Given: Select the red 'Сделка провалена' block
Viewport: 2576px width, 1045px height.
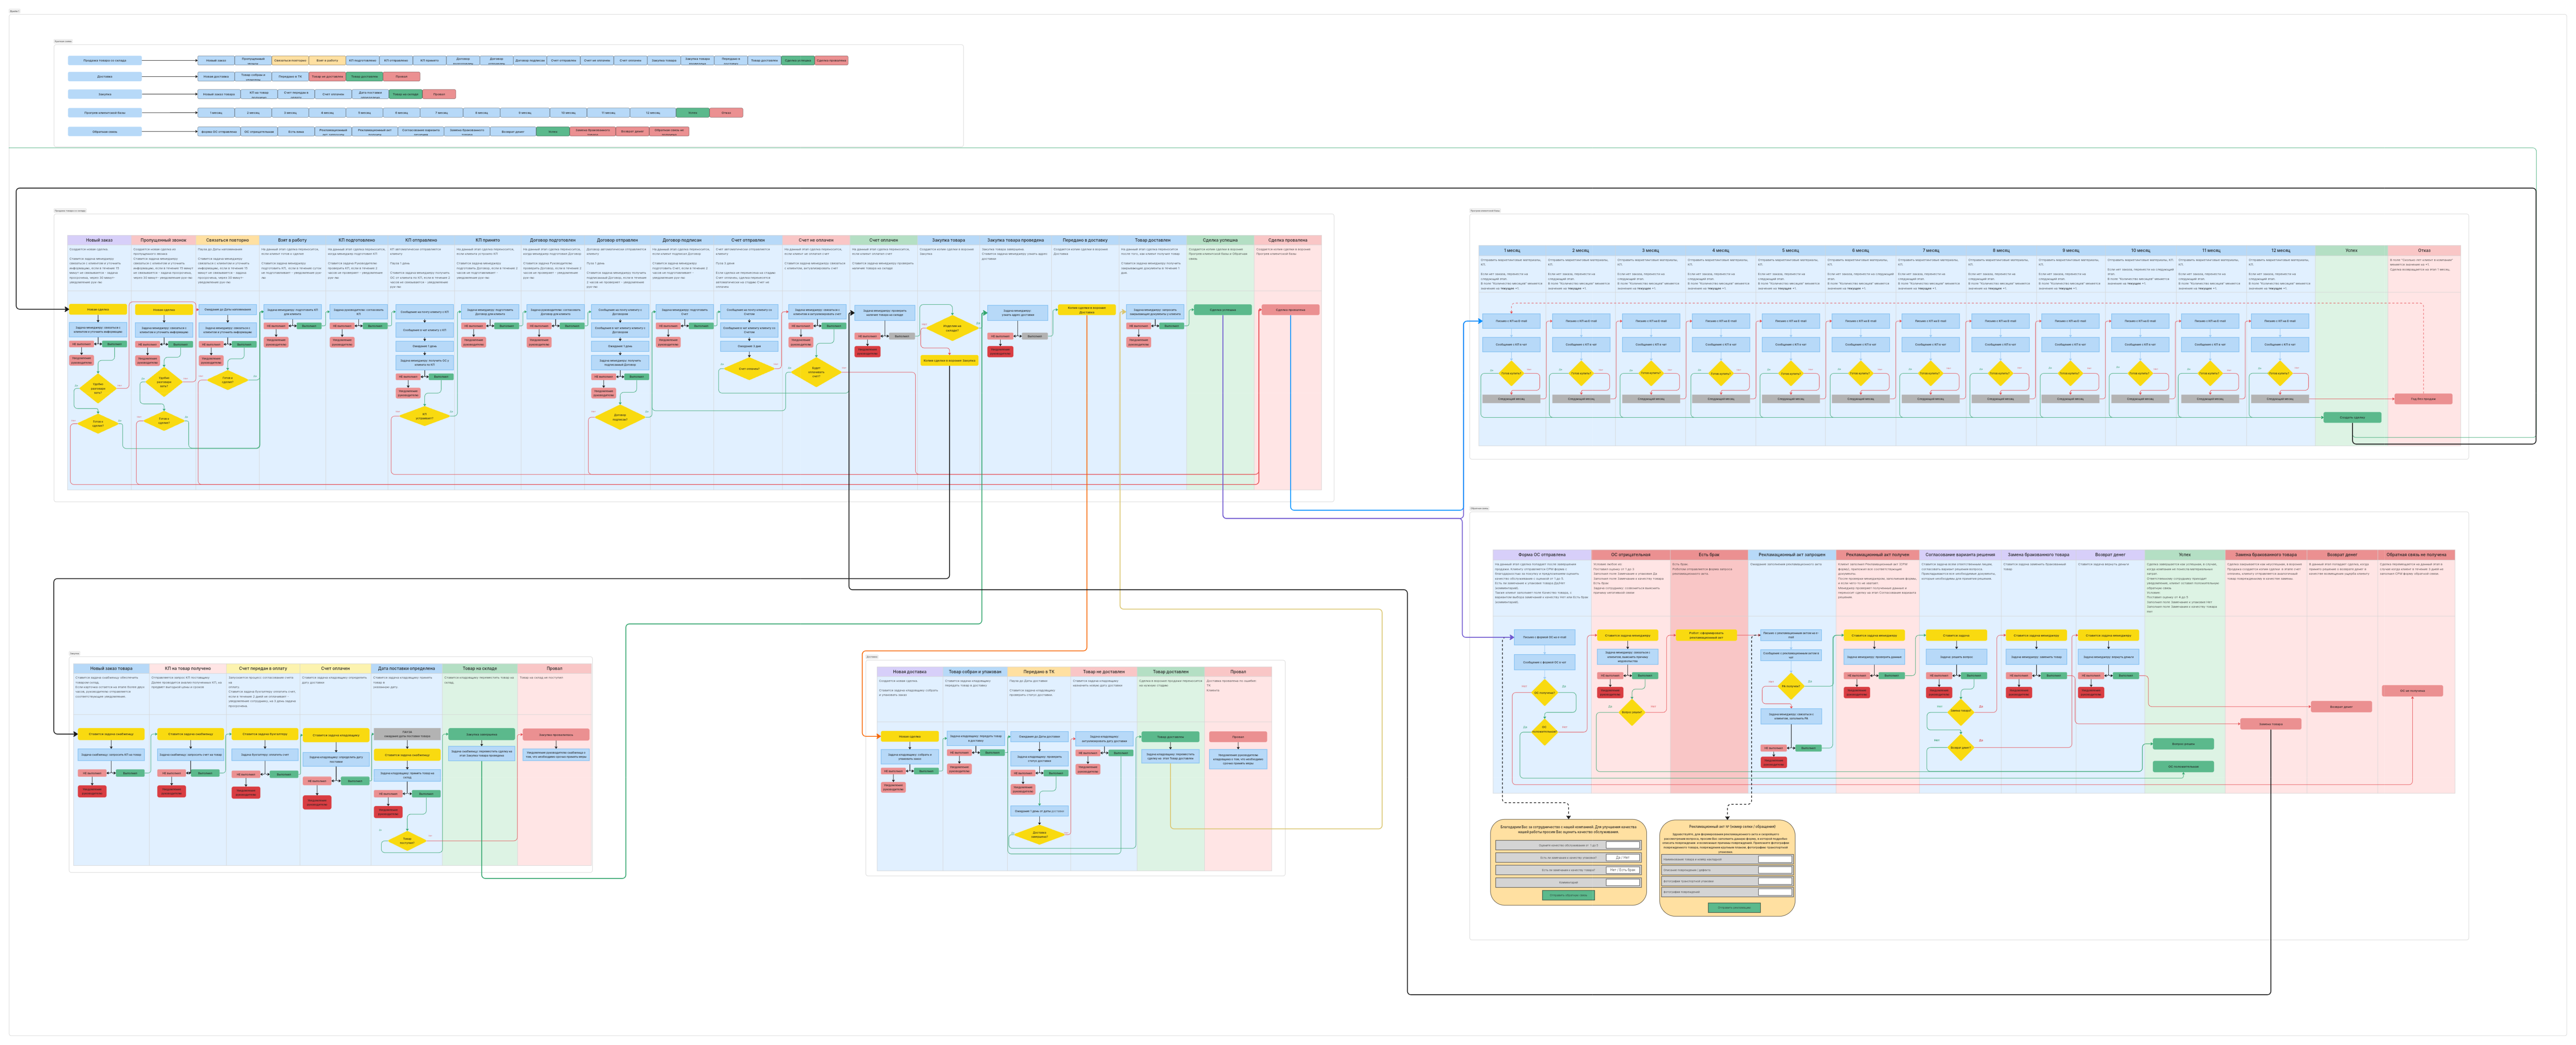Looking at the screenshot, I should pos(1290,310).
